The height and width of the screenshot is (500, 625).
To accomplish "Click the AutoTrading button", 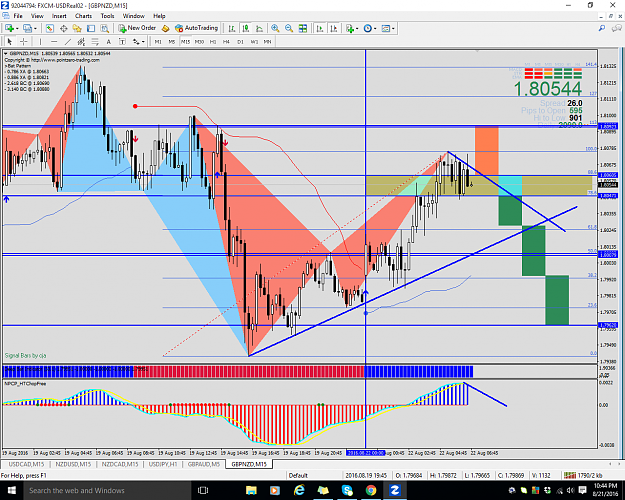I will coord(197,28).
